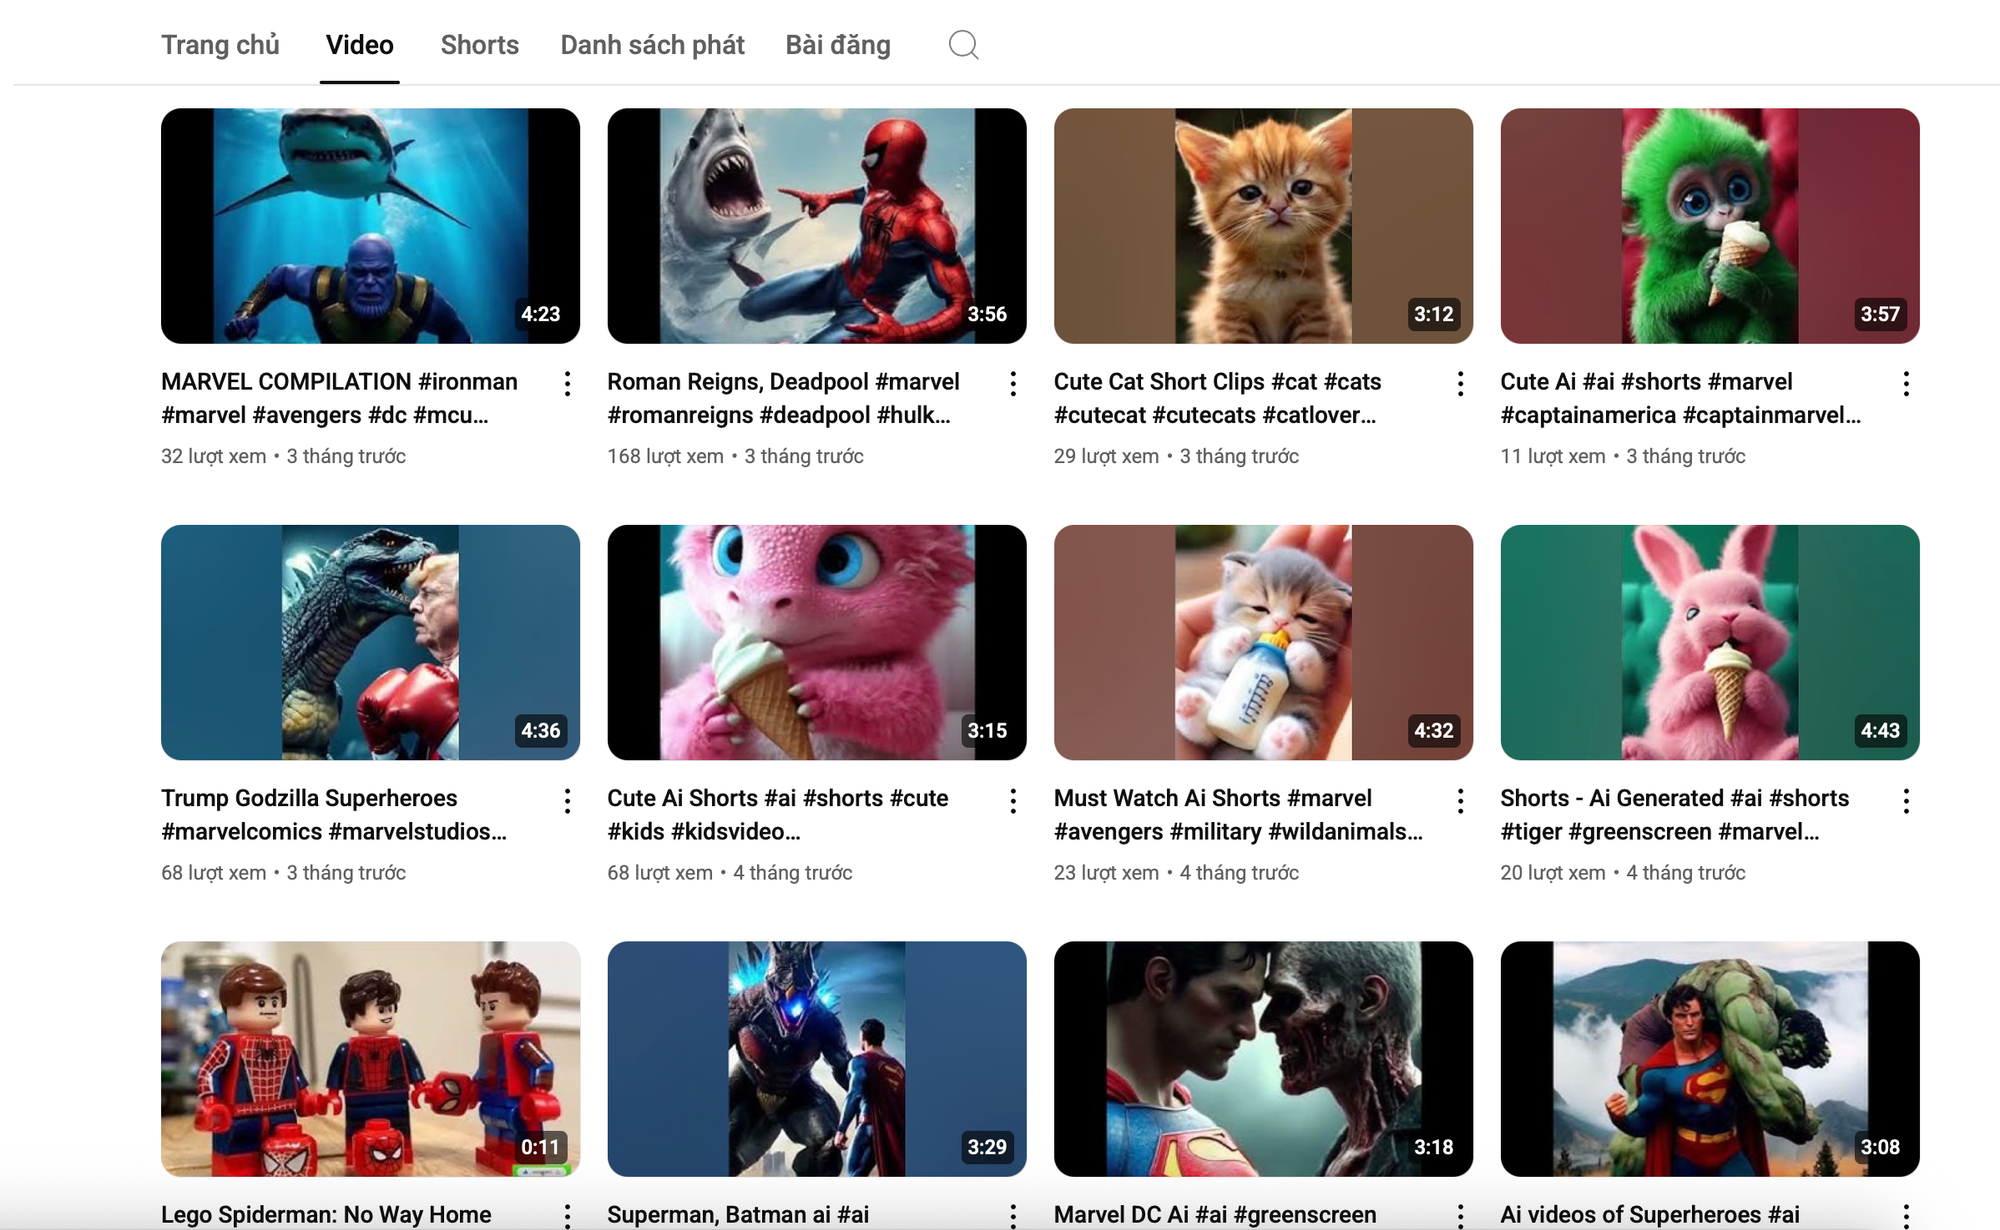Play the kitten with baby bottle thumbnail

pos(1263,642)
